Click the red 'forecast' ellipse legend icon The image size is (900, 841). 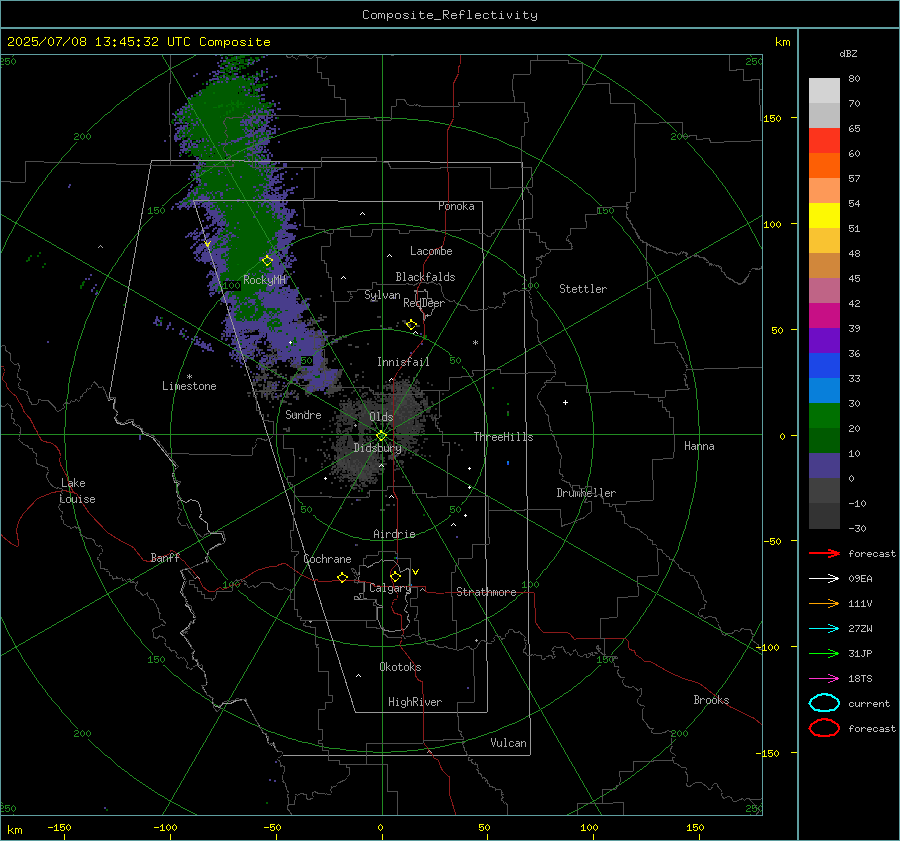(824, 728)
